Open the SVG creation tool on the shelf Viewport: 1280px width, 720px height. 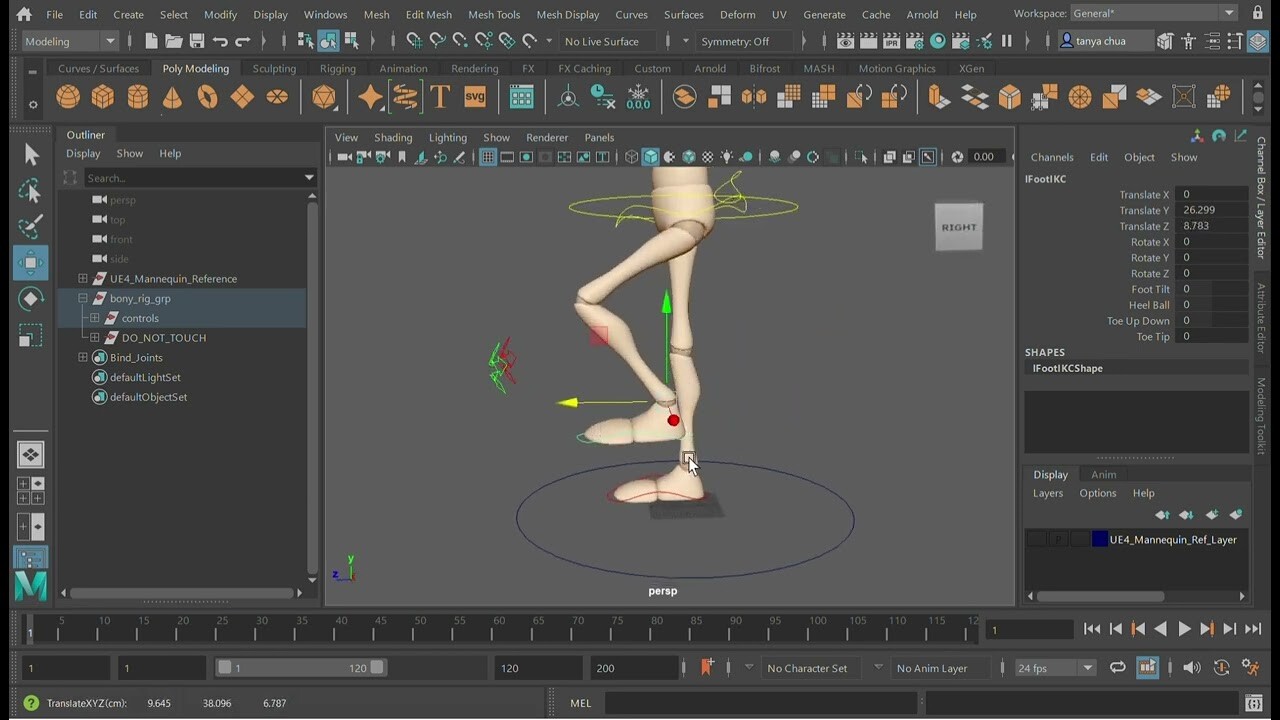tap(473, 96)
